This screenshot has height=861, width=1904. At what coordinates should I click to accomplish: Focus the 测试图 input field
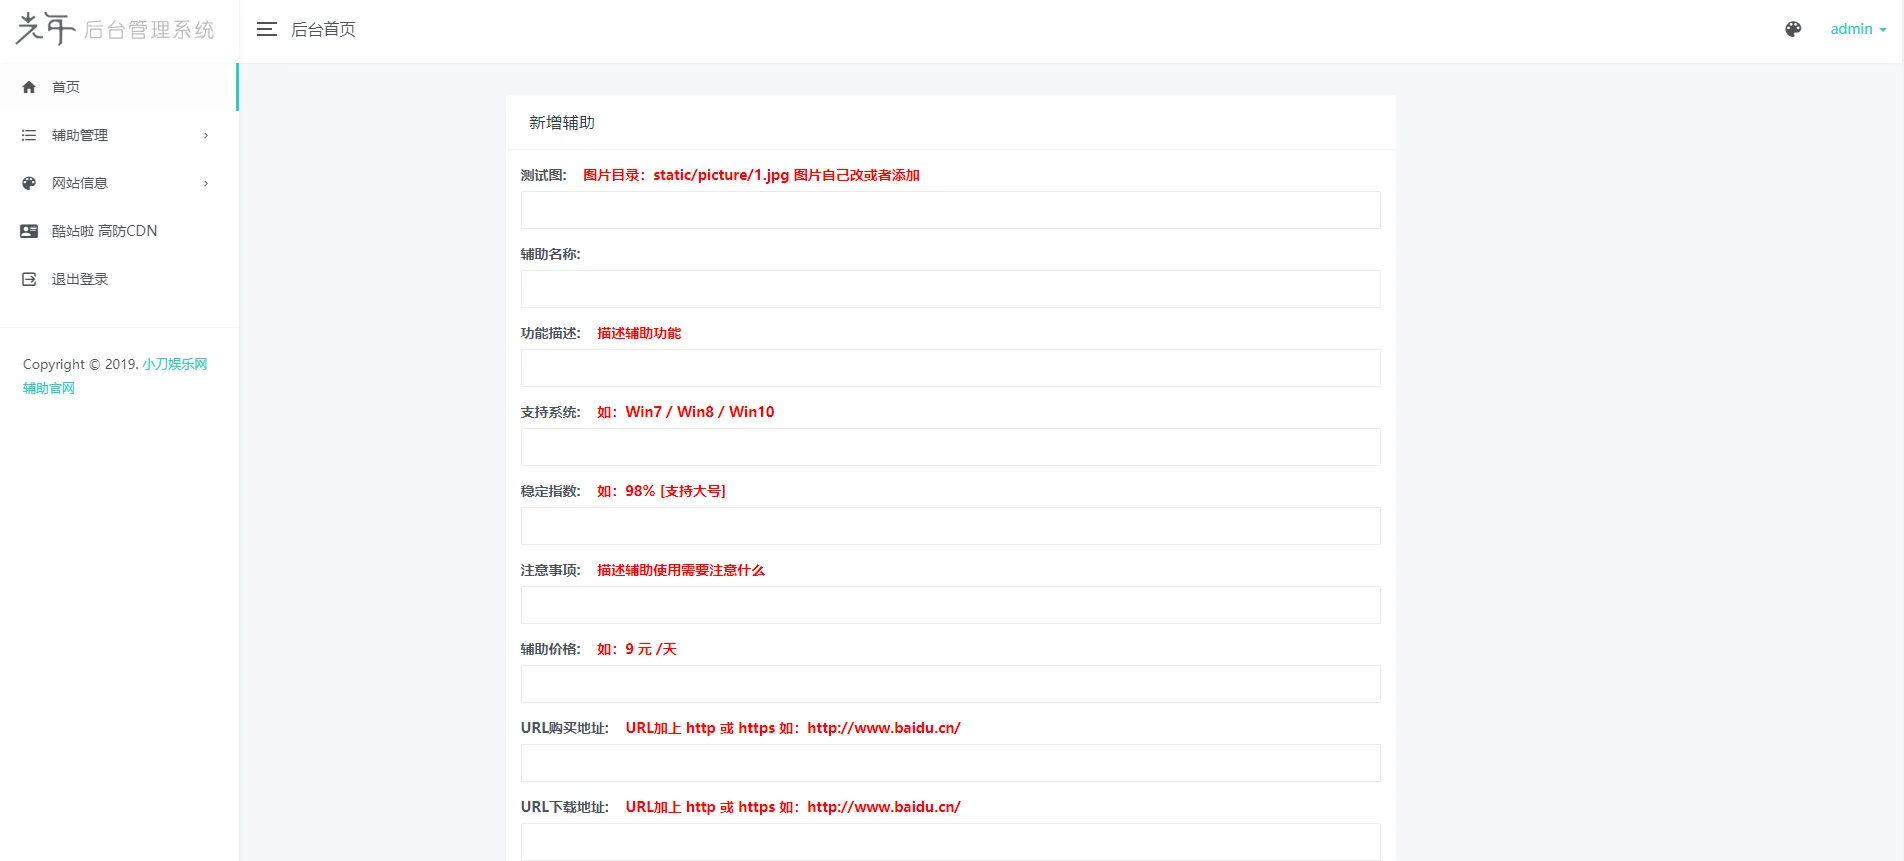[950, 210]
